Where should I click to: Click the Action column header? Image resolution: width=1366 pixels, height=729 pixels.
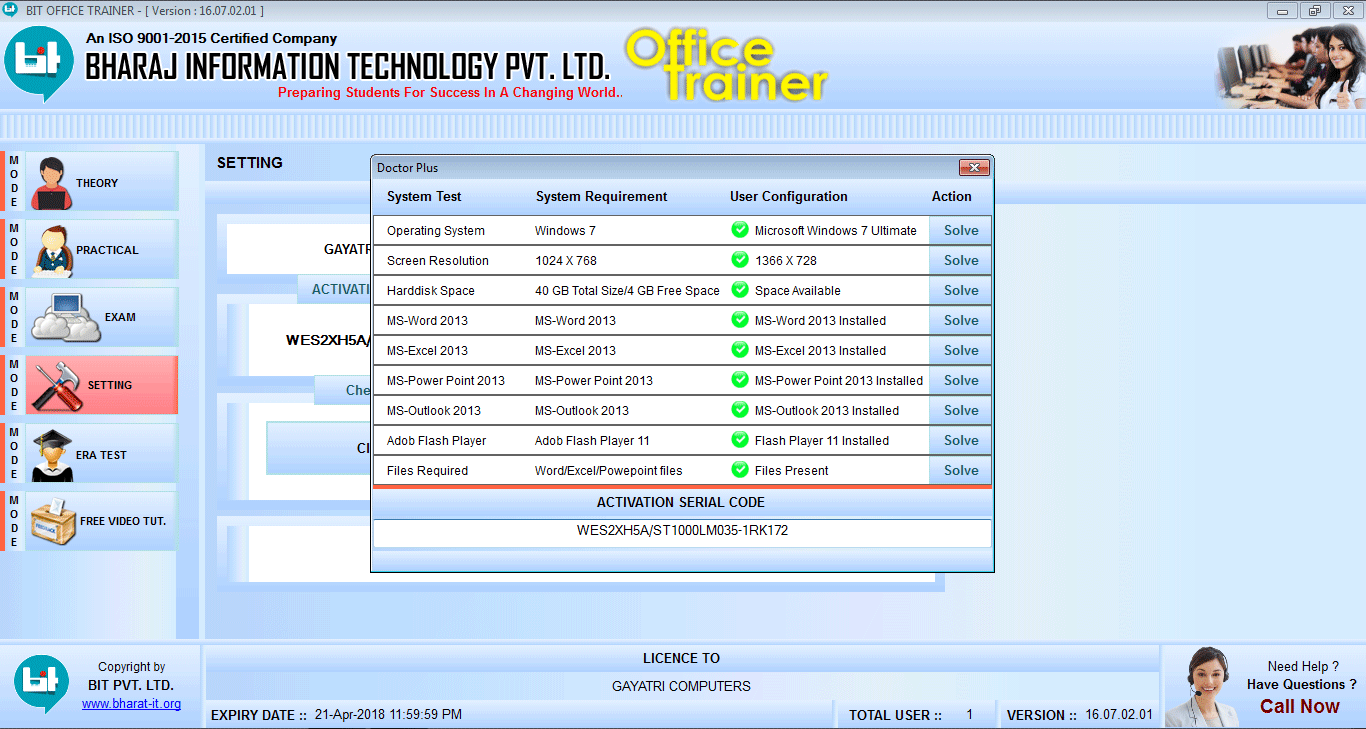point(952,196)
